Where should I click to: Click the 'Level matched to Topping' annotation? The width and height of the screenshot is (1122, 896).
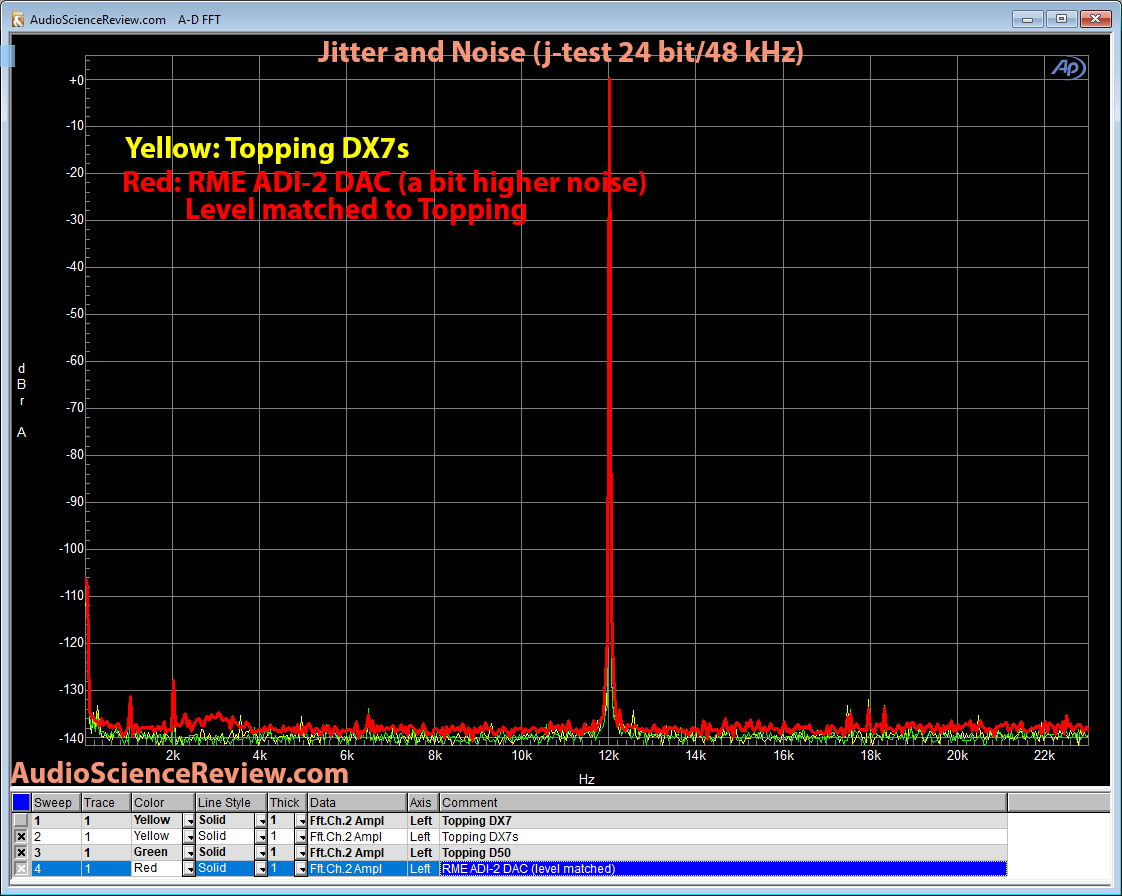356,210
